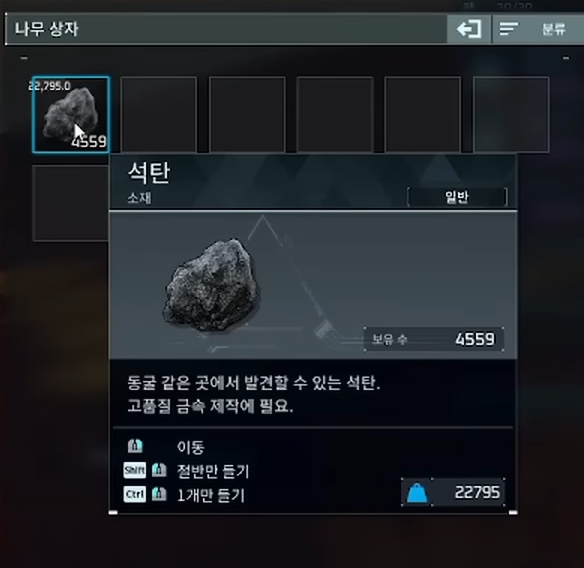Image resolution: width=584 pixels, height=568 pixels.
Task: Click the sort lines icon
Action: click(x=508, y=29)
